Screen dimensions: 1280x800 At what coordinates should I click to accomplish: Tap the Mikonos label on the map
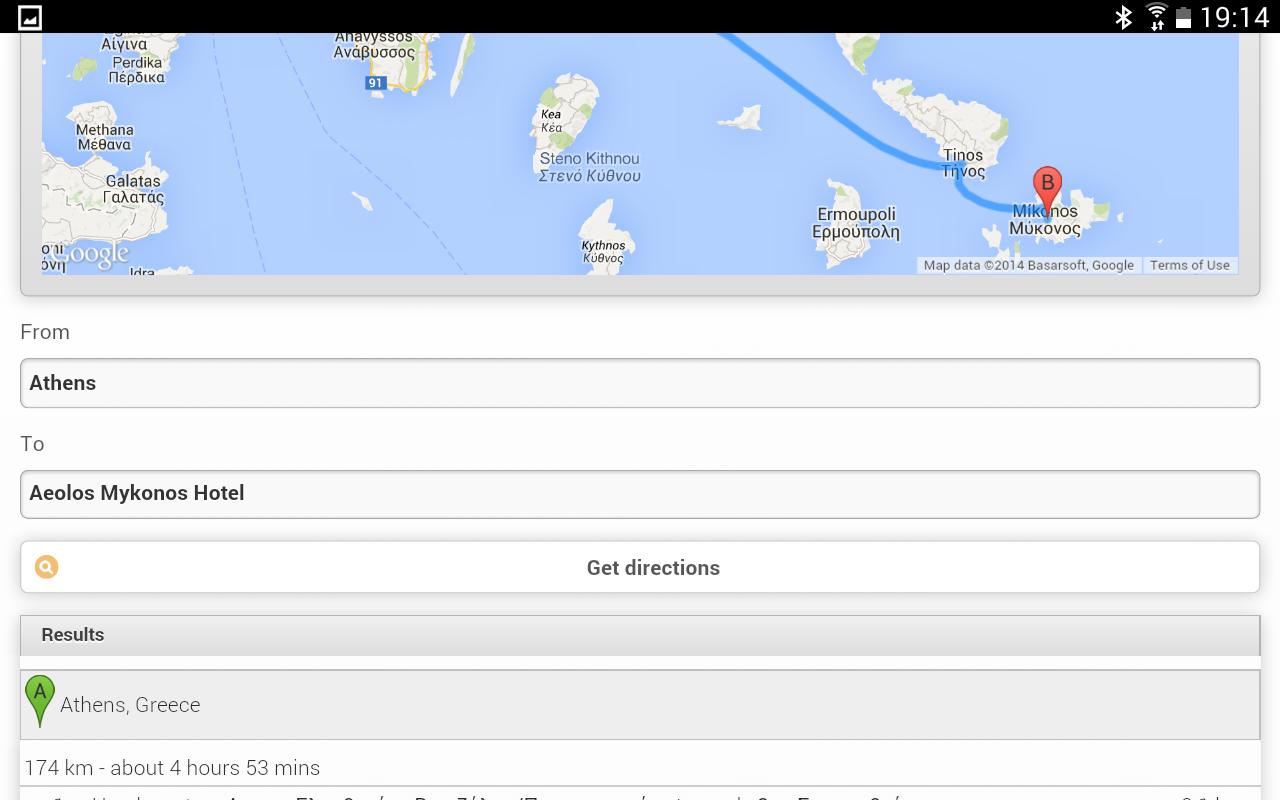1045,220
